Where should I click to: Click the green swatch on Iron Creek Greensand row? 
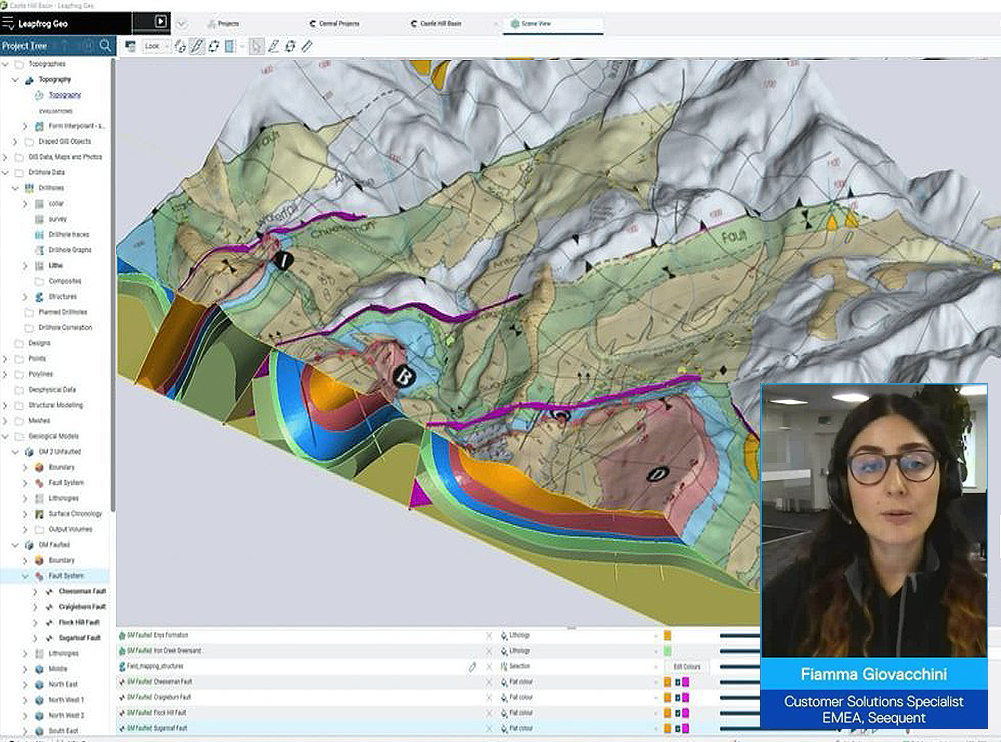click(667, 651)
